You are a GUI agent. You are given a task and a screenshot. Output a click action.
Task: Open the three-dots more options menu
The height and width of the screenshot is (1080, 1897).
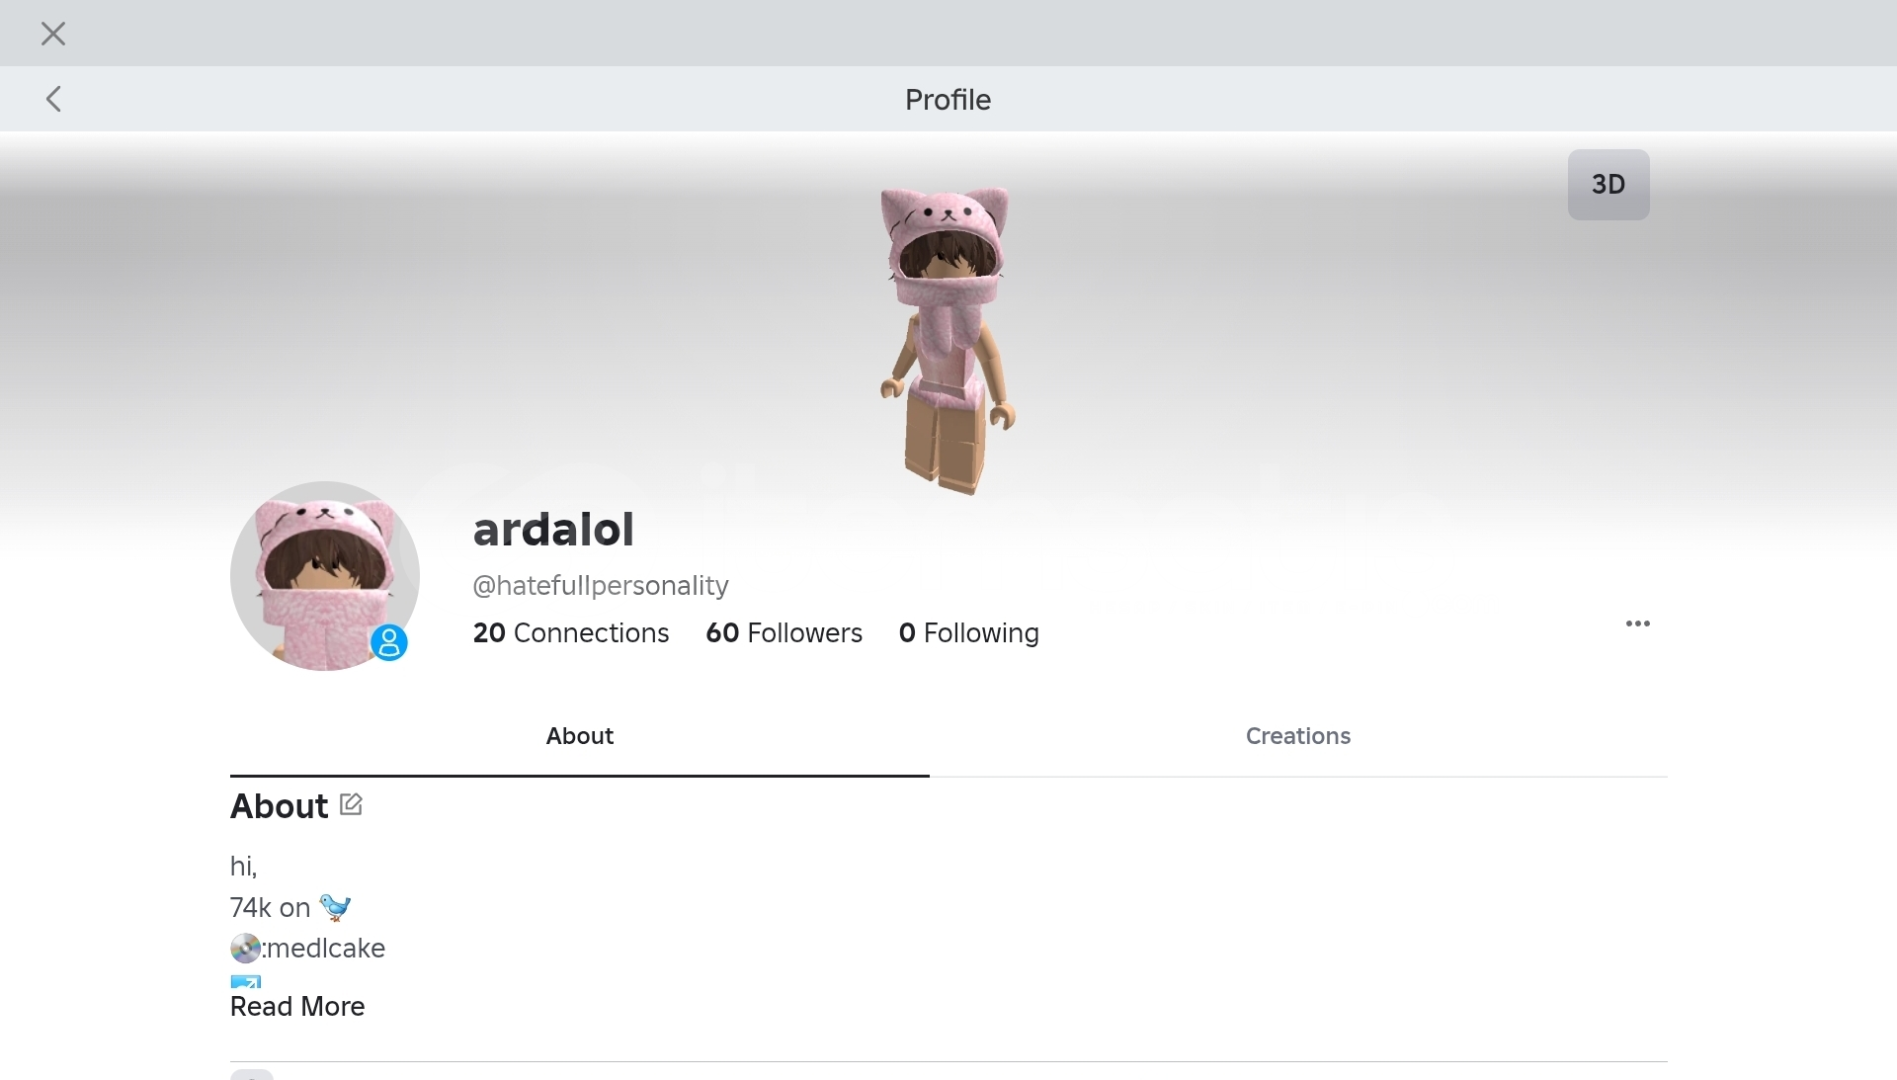[x=1637, y=623]
